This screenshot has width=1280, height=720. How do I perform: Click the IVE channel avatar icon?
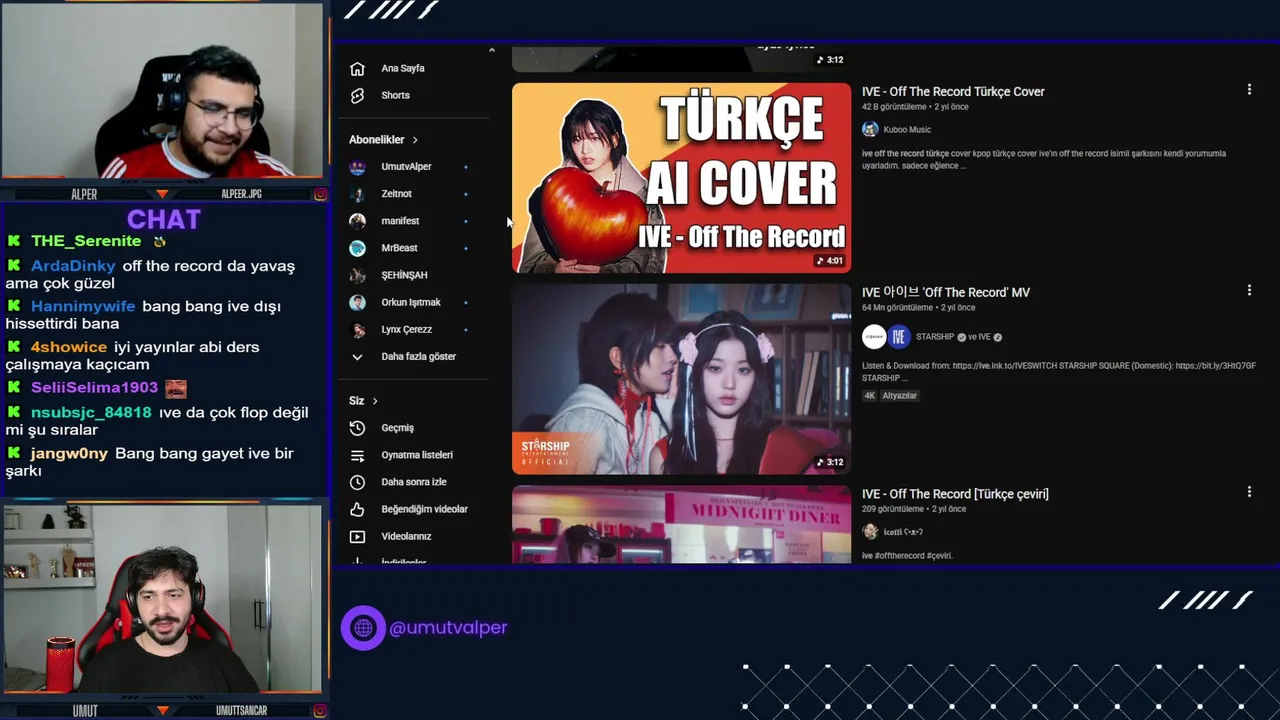point(899,337)
